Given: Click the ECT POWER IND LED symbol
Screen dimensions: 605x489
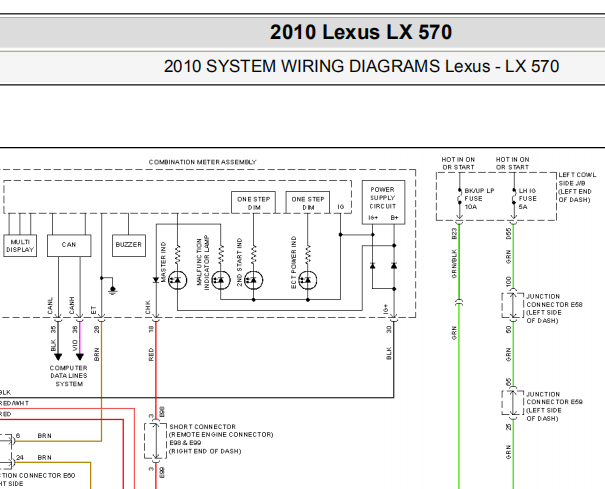Looking at the screenshot, I should tap(308, 280).
